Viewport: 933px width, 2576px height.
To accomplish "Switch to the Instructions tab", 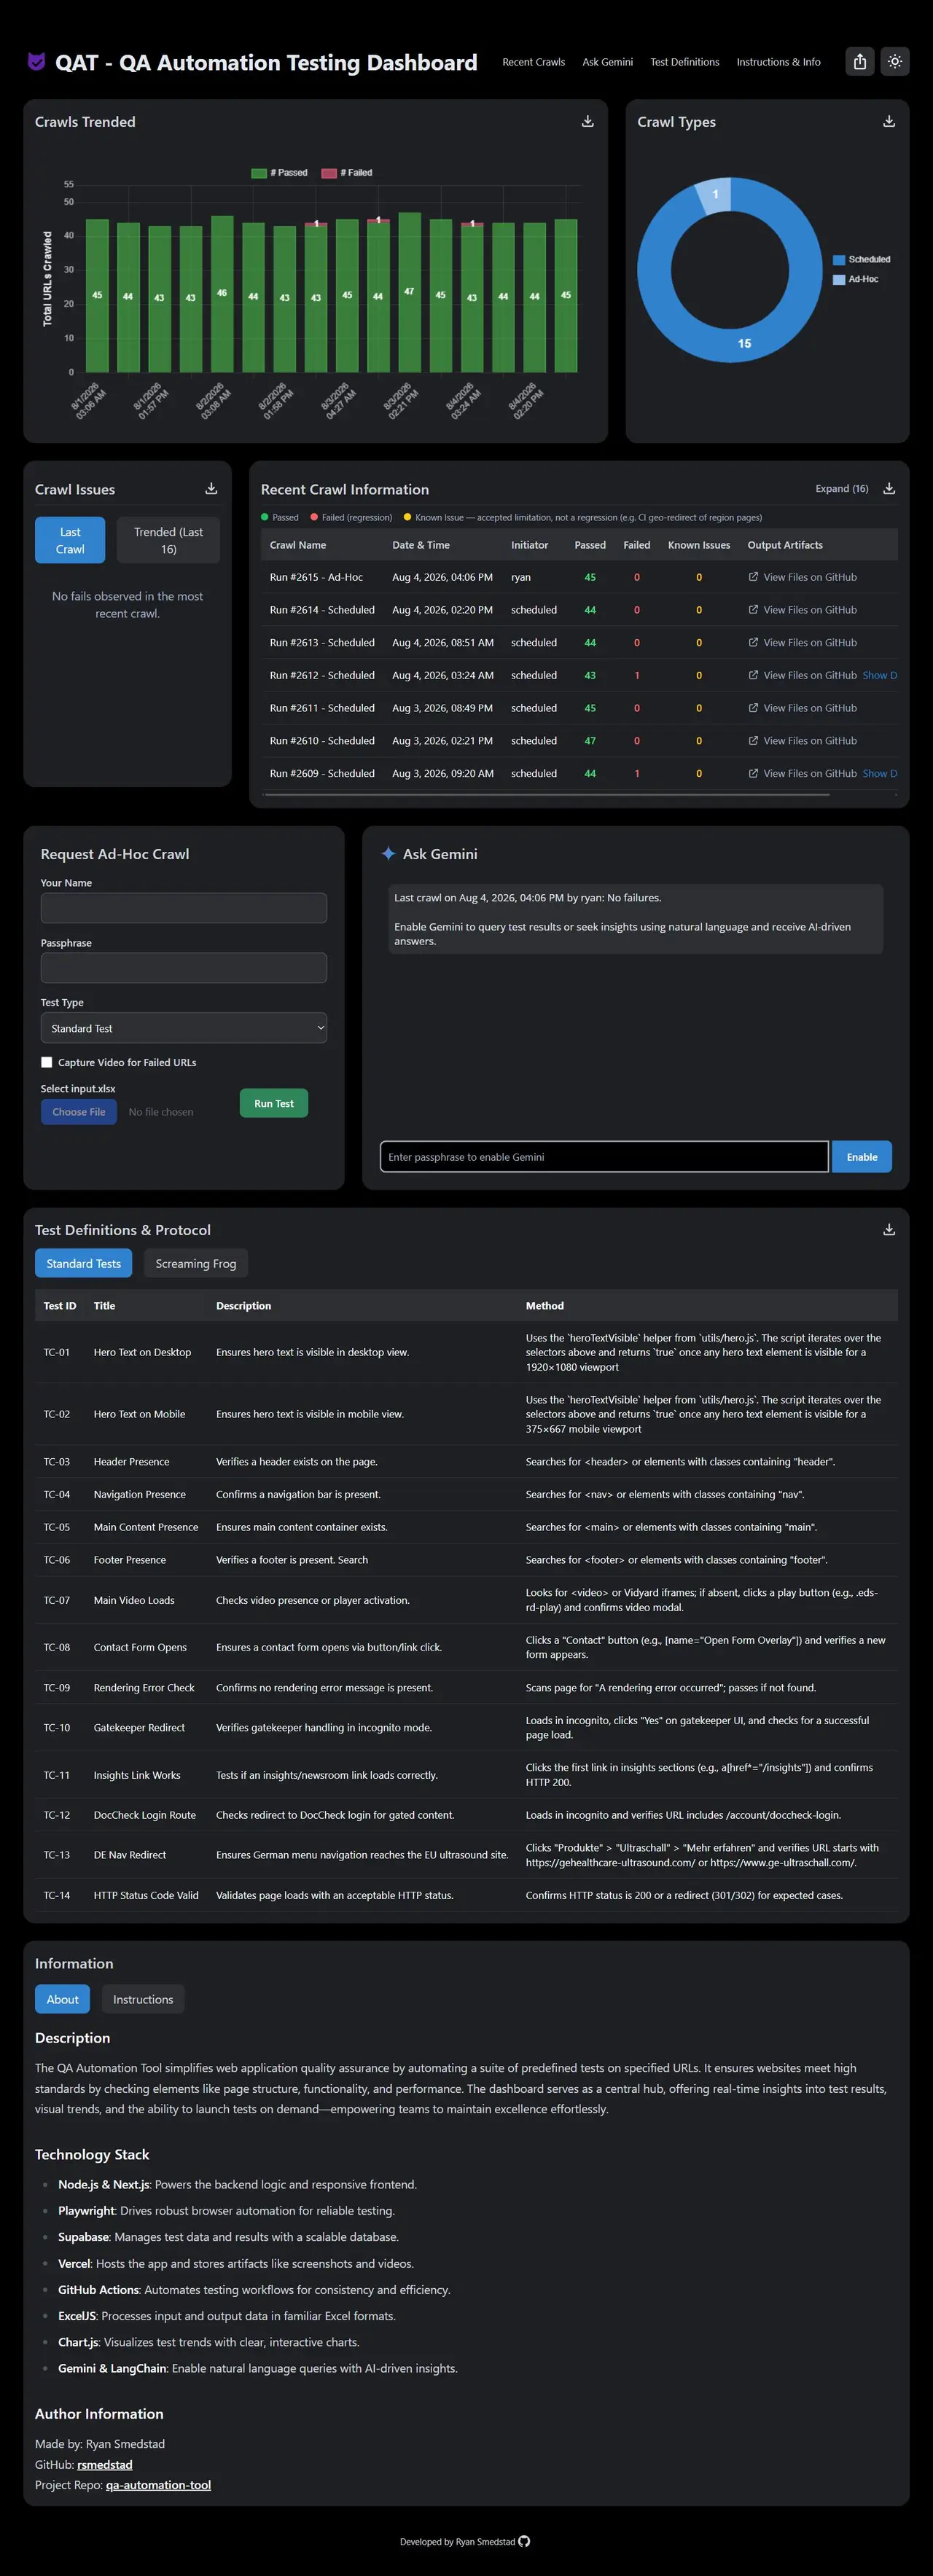I will click(x=143, y=1999).
